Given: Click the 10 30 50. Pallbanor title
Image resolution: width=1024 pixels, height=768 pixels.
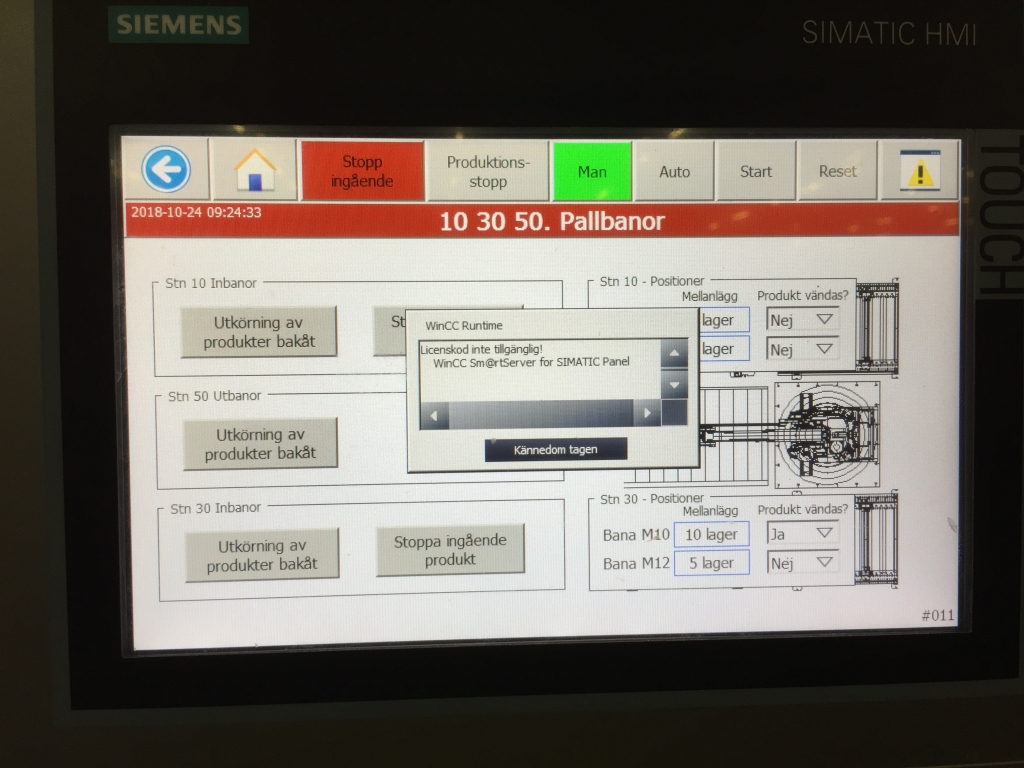Looking at the screenshot, I should click(552, 221).
